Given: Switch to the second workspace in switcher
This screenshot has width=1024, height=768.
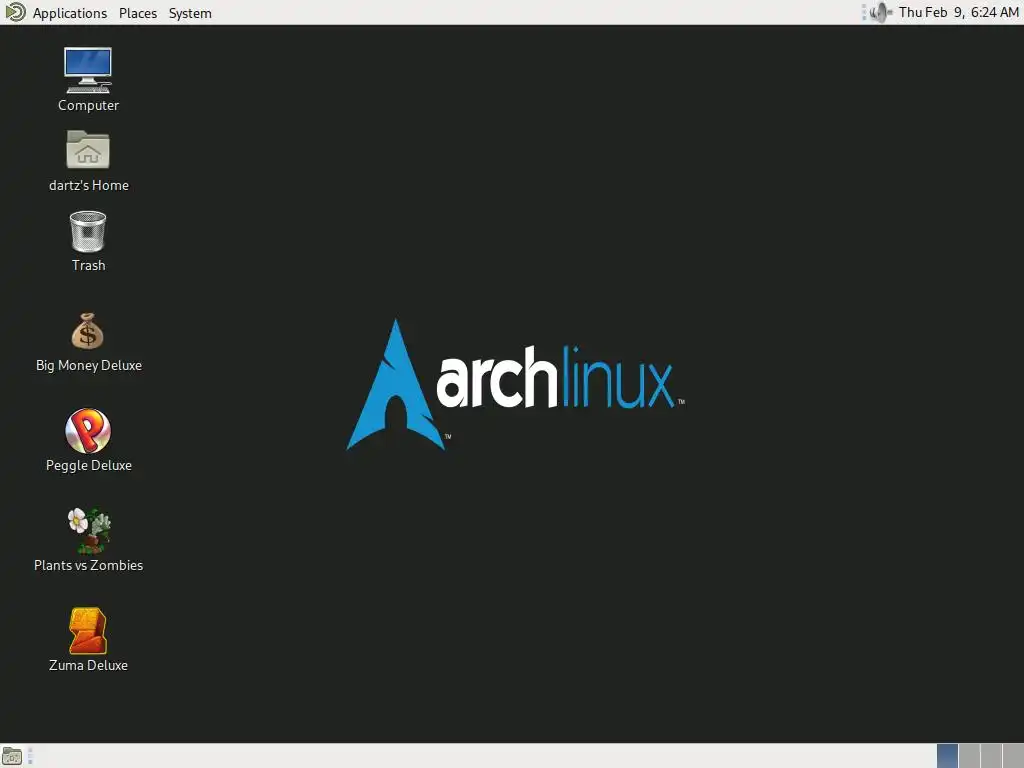Looking at the screenshot, I should coord(969,756).
